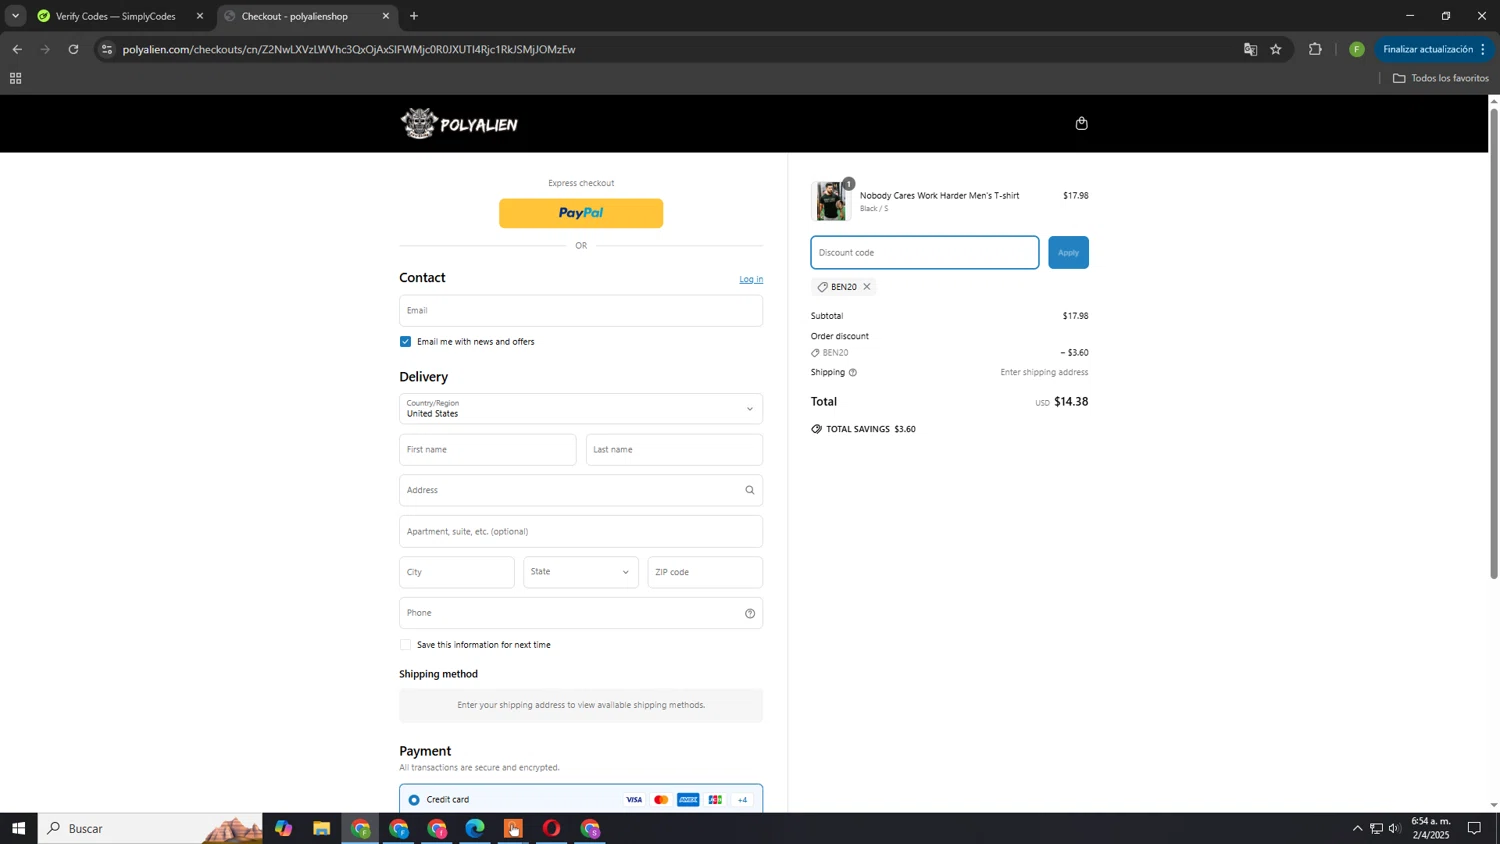Click the Visa card icon
Image resolution: width=1500 pixels, height=844 pixels.
[633, 800]
